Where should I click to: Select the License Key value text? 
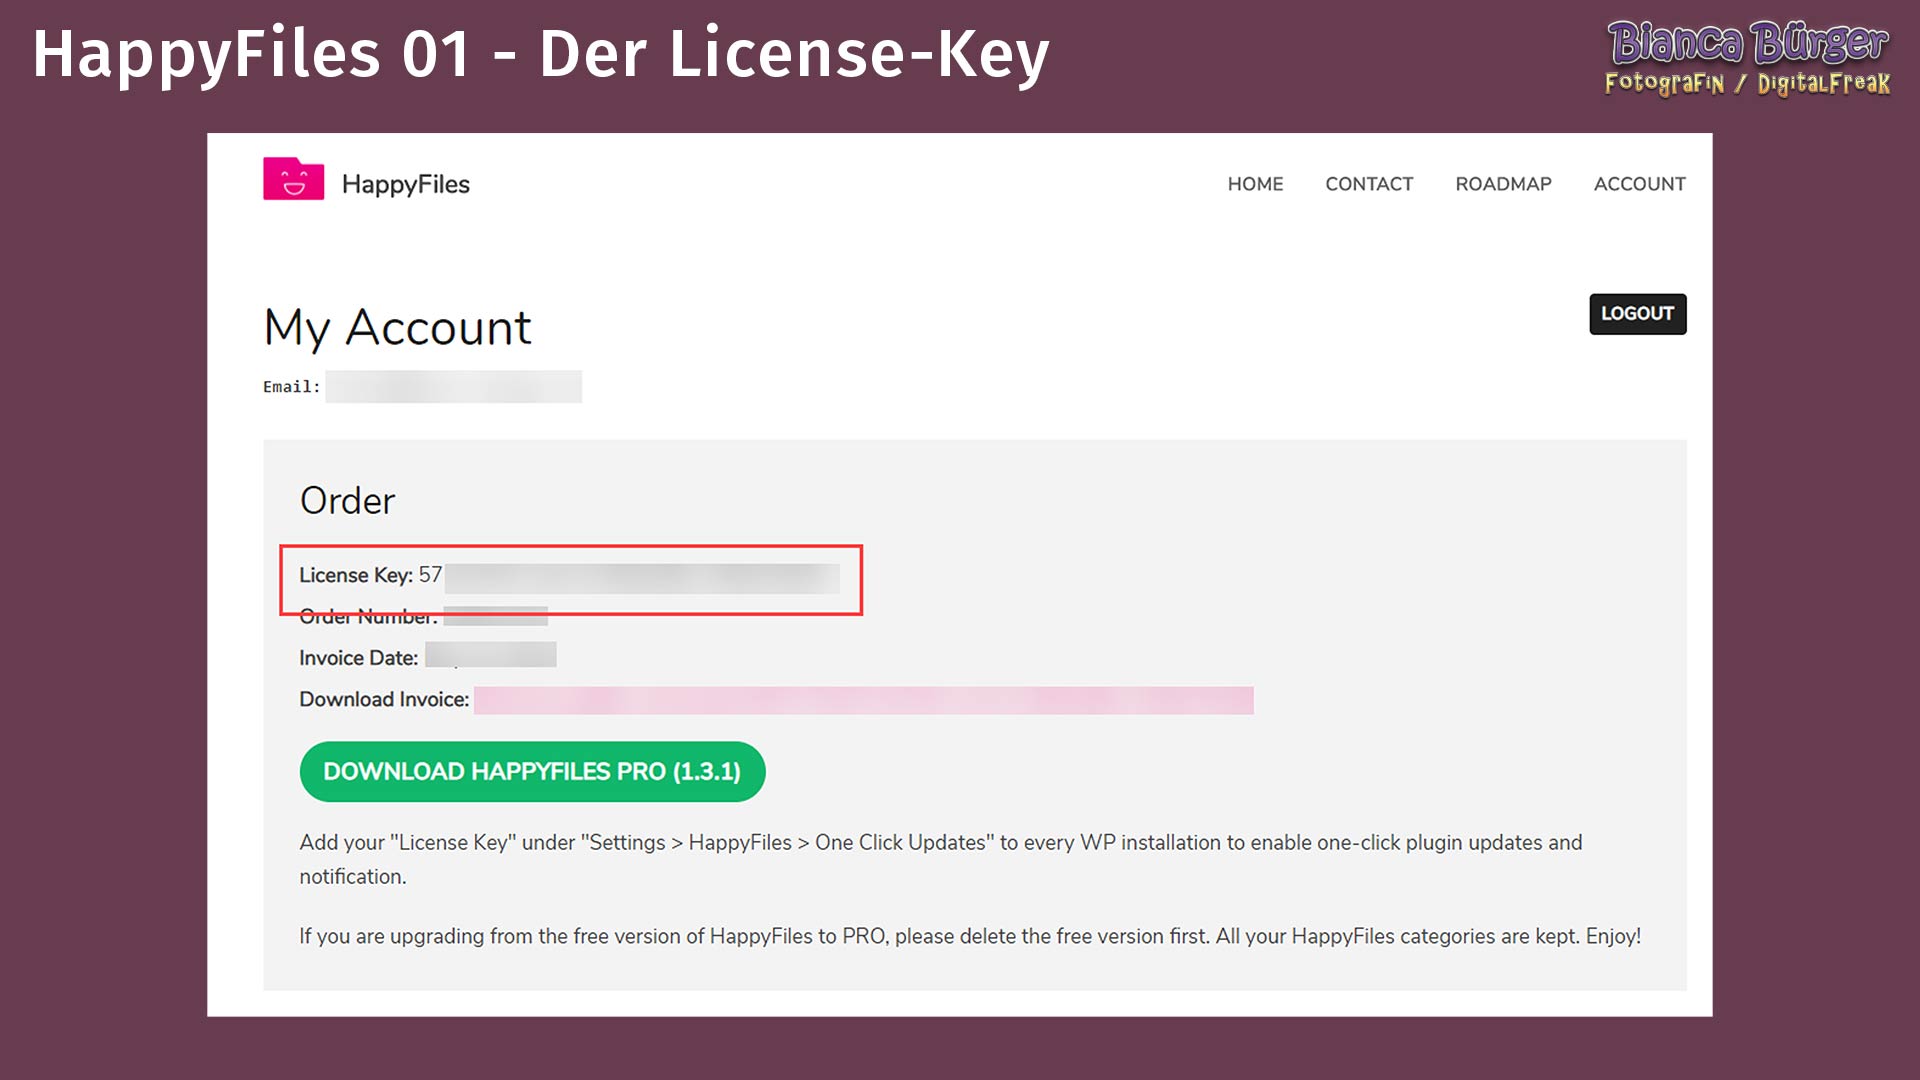pyautogui.click(x=629, y=577)
